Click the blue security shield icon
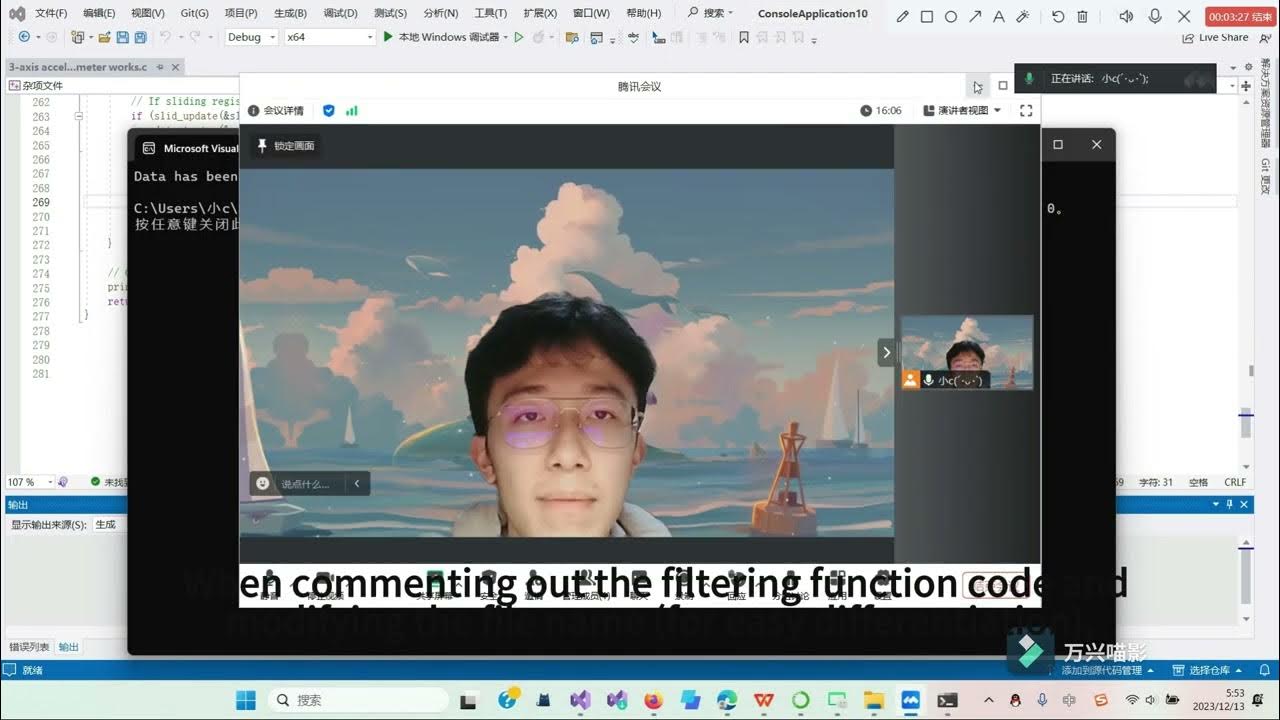Image resolution: width=1280 pixels, height=720 pixels. click(x=328, y=110)
